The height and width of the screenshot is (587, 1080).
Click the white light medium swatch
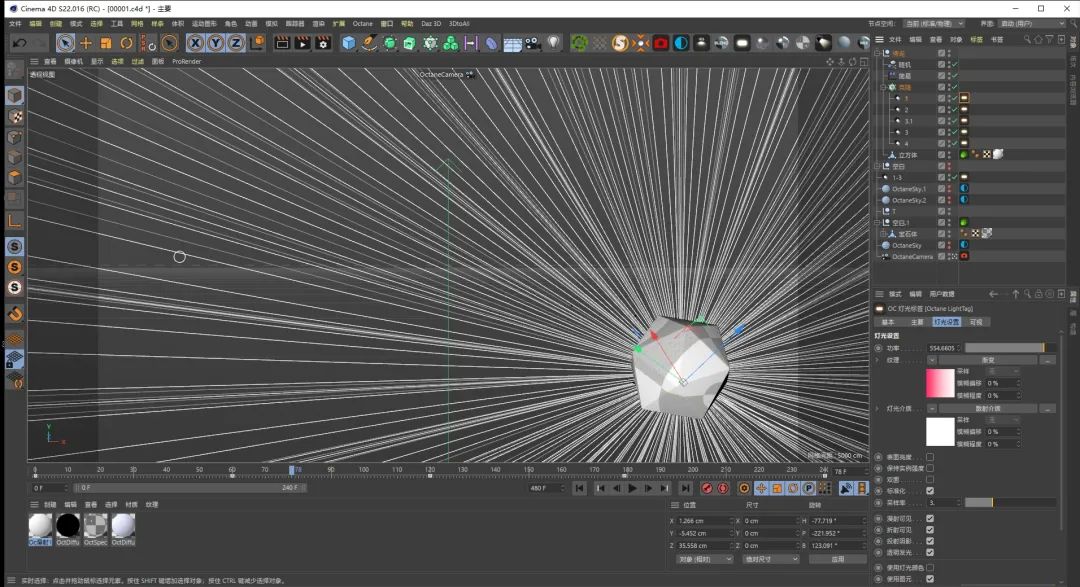[940, 432]
